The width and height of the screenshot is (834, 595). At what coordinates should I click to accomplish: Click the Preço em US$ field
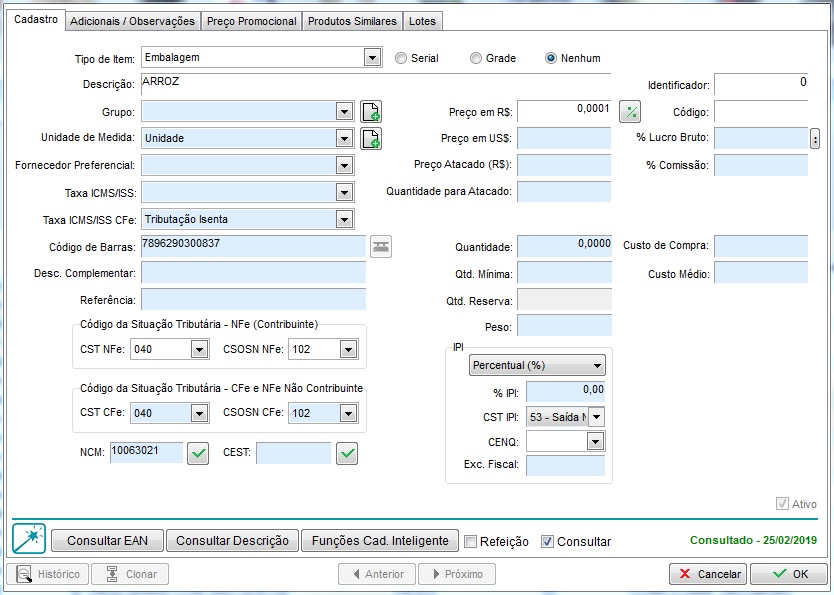tap(564, 138)
